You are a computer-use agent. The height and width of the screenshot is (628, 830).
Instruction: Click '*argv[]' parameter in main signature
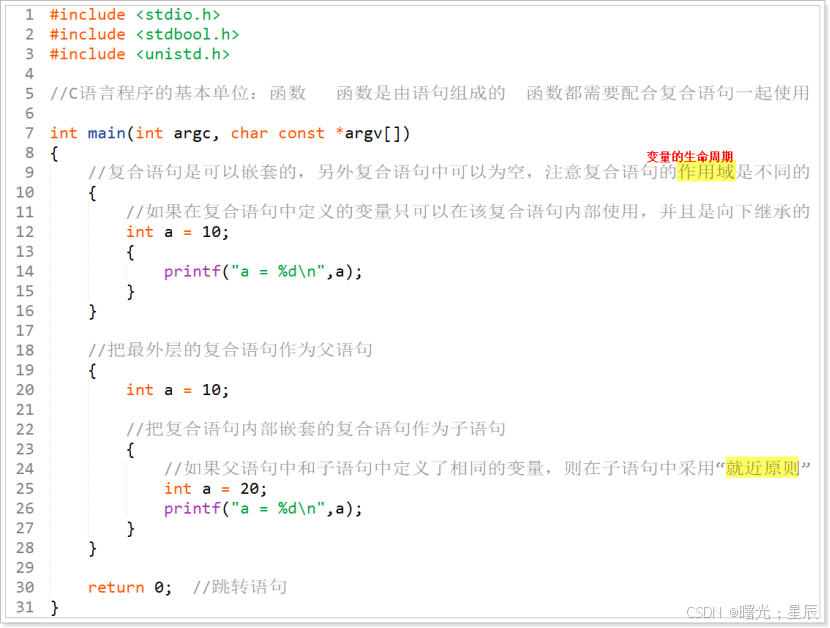373,133
